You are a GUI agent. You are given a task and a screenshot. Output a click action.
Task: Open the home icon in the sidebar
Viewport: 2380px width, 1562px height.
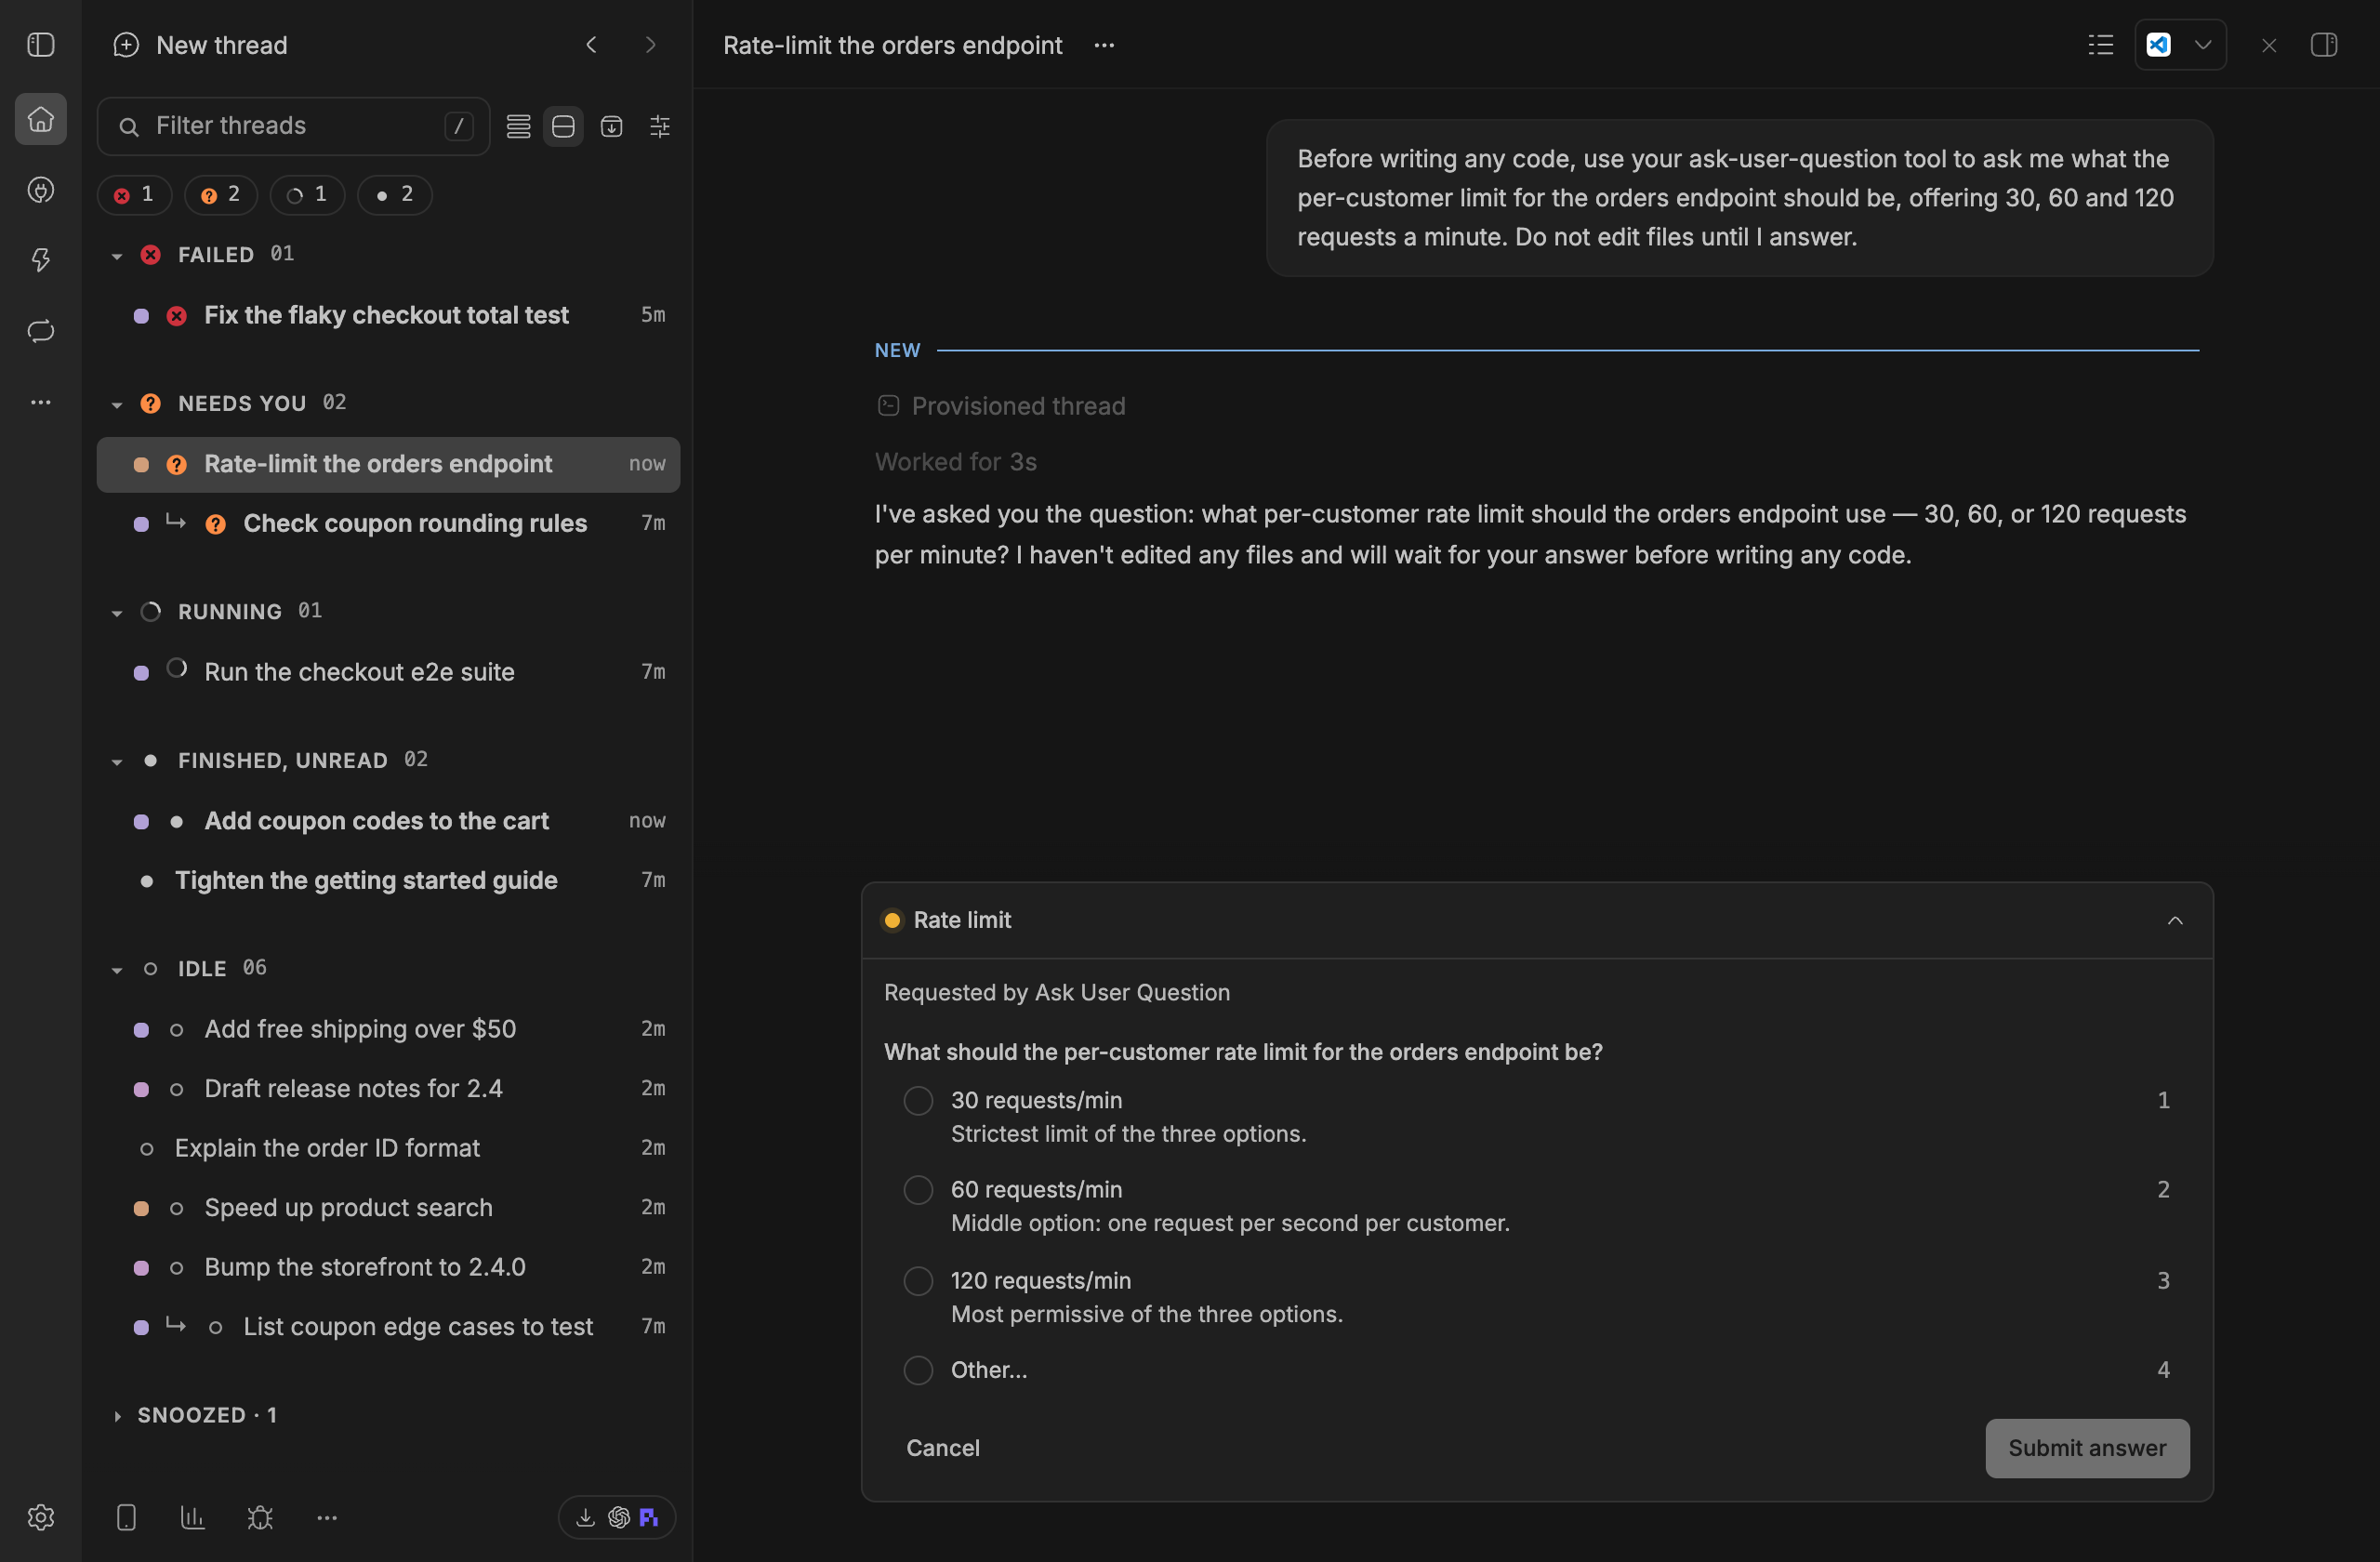41,119
